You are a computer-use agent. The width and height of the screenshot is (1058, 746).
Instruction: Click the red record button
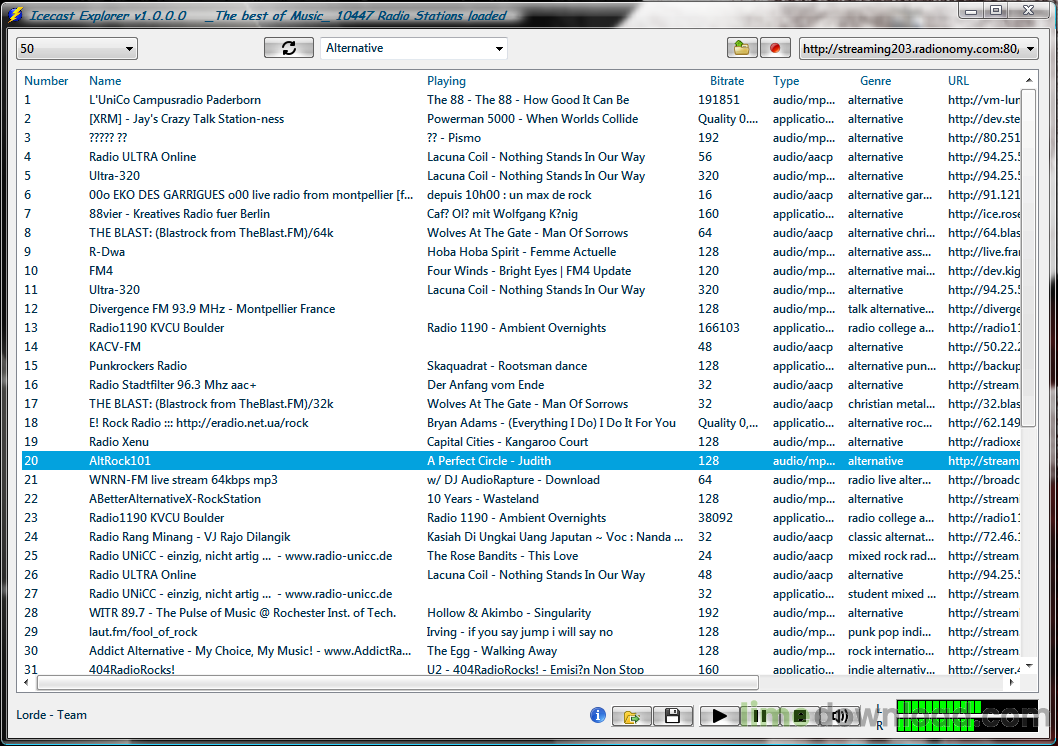point(774,48)
